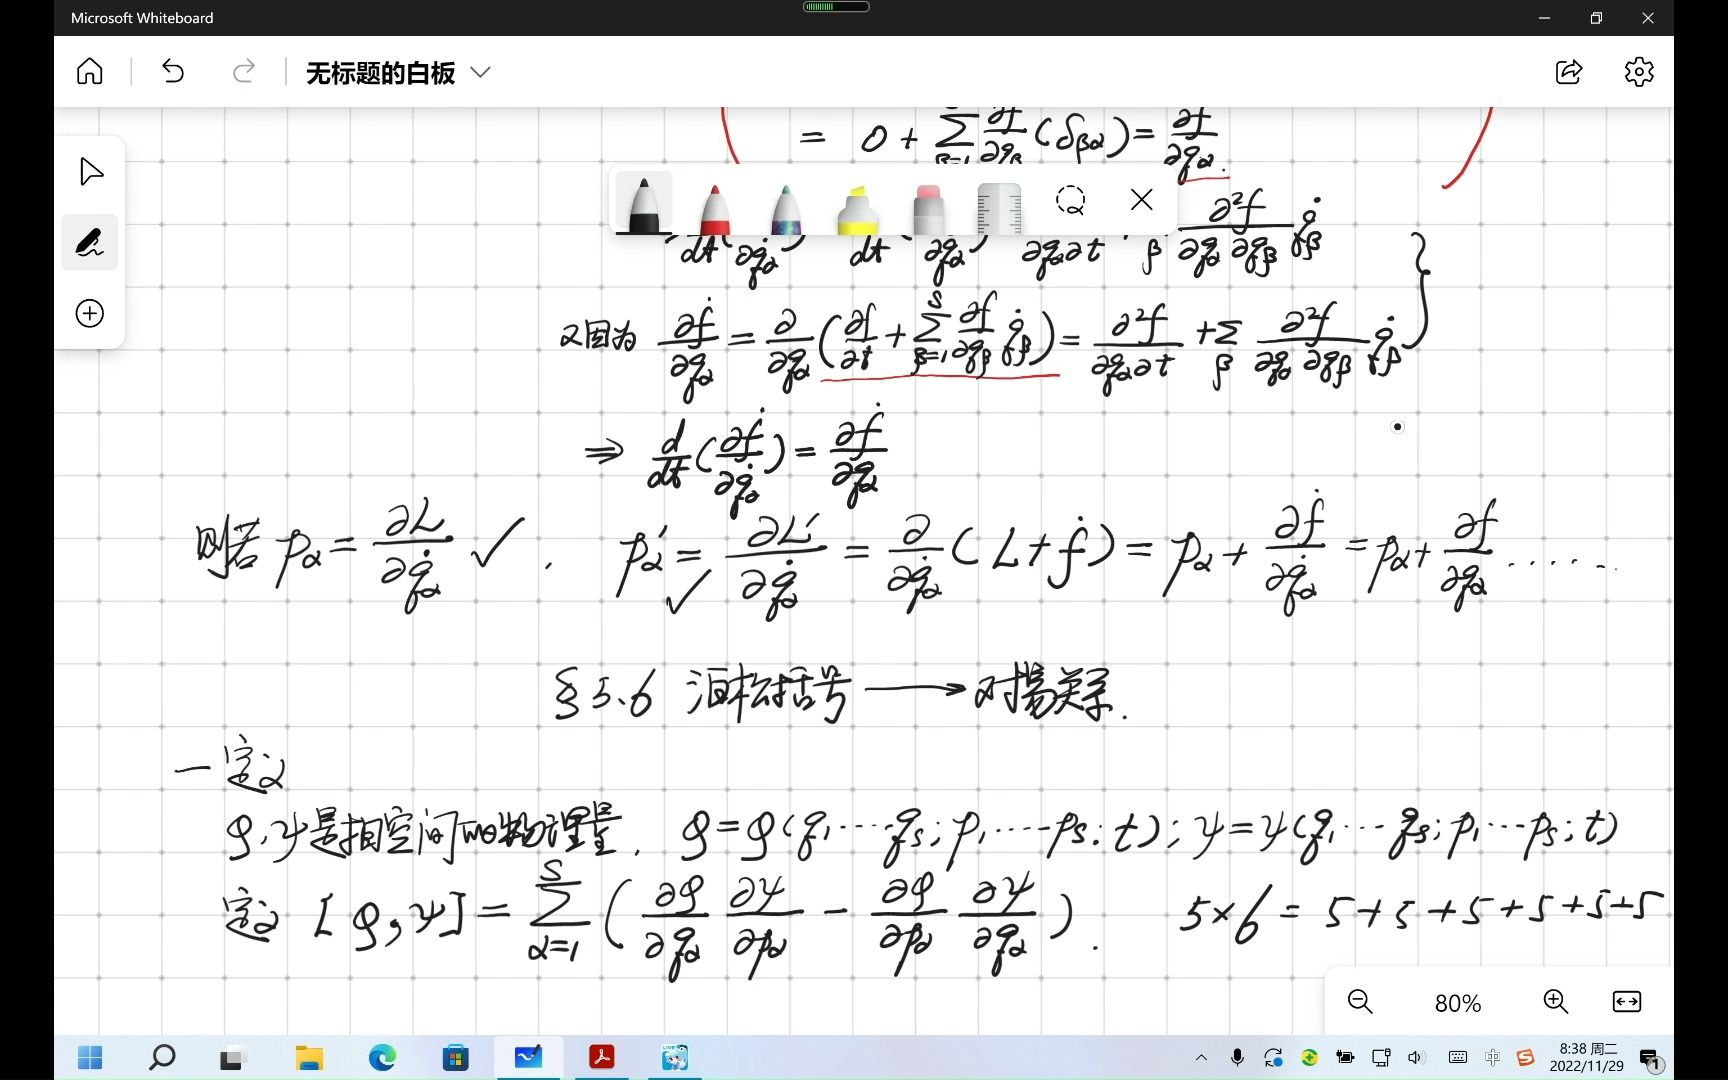Click the microphone tray icon

click(1237, 1058)
